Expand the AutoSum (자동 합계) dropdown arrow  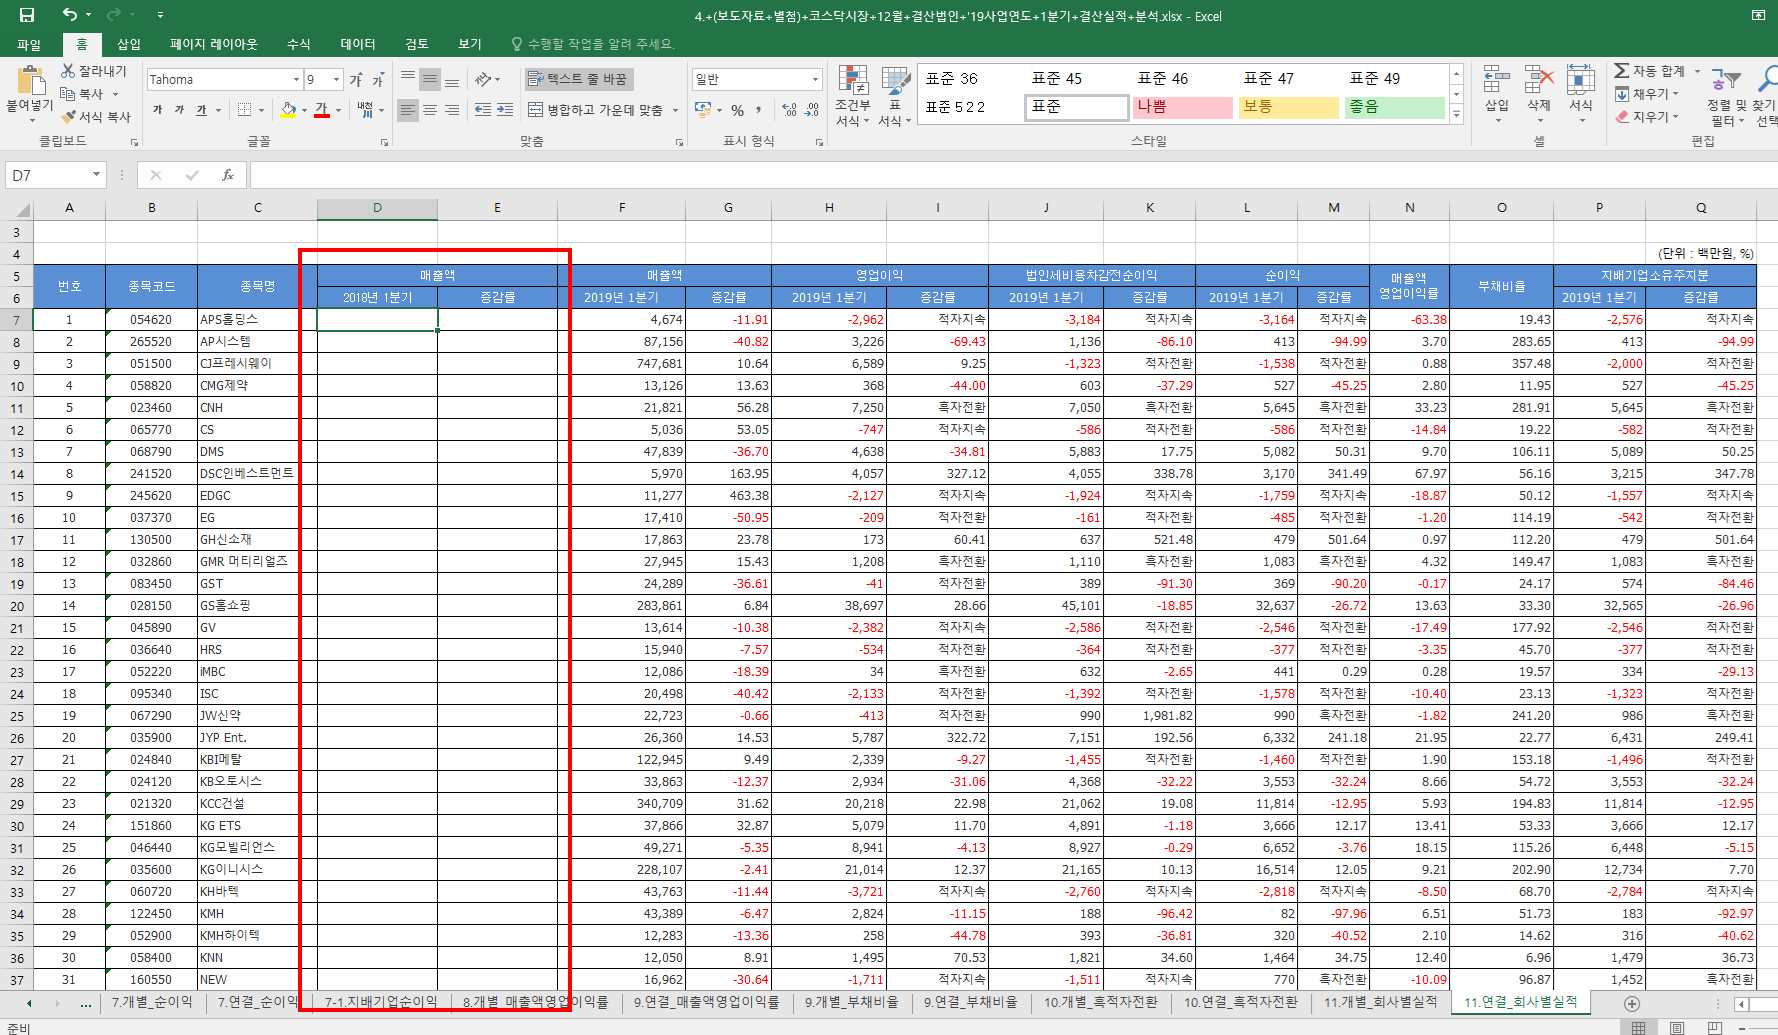pos(1697,71)
